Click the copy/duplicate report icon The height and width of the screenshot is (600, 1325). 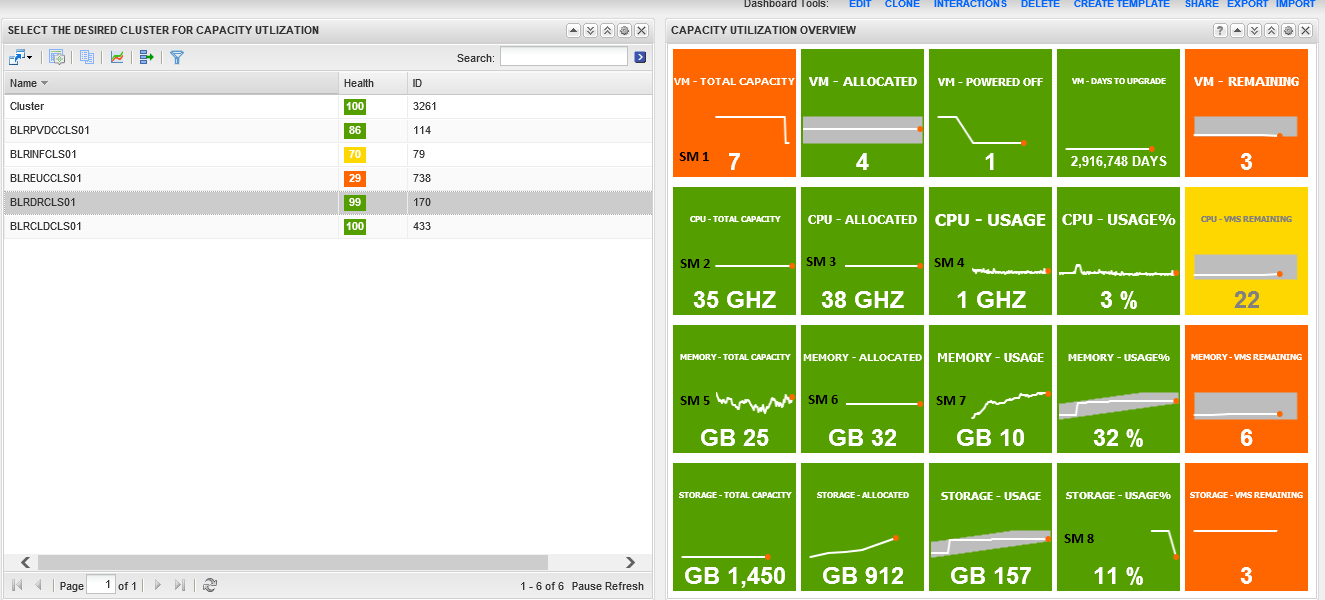pyautogui.click(x=86, y=57)
